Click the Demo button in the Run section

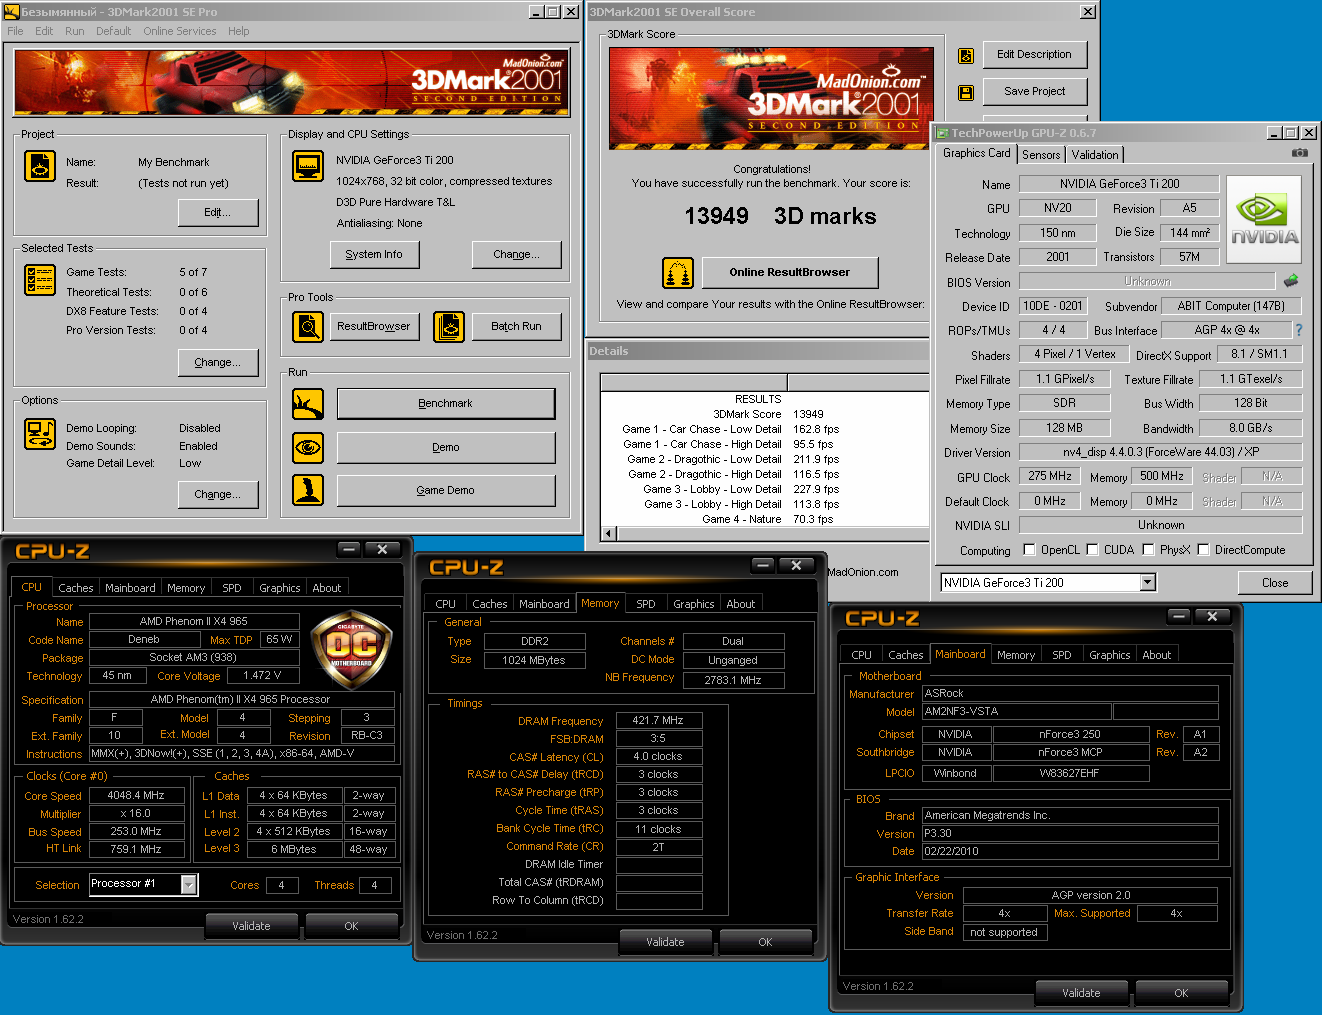pos(446,448)
